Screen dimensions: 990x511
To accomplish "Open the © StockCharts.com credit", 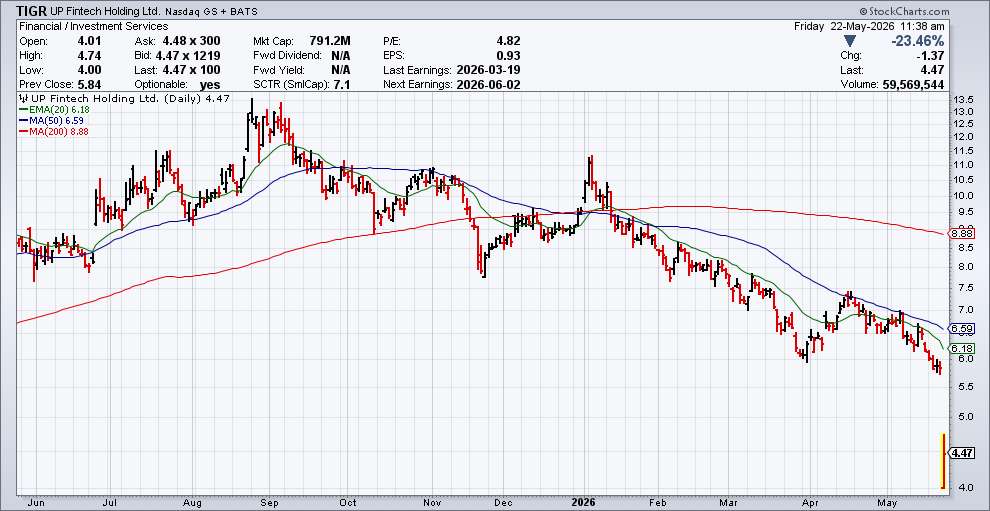I will (x=904, y=11).
